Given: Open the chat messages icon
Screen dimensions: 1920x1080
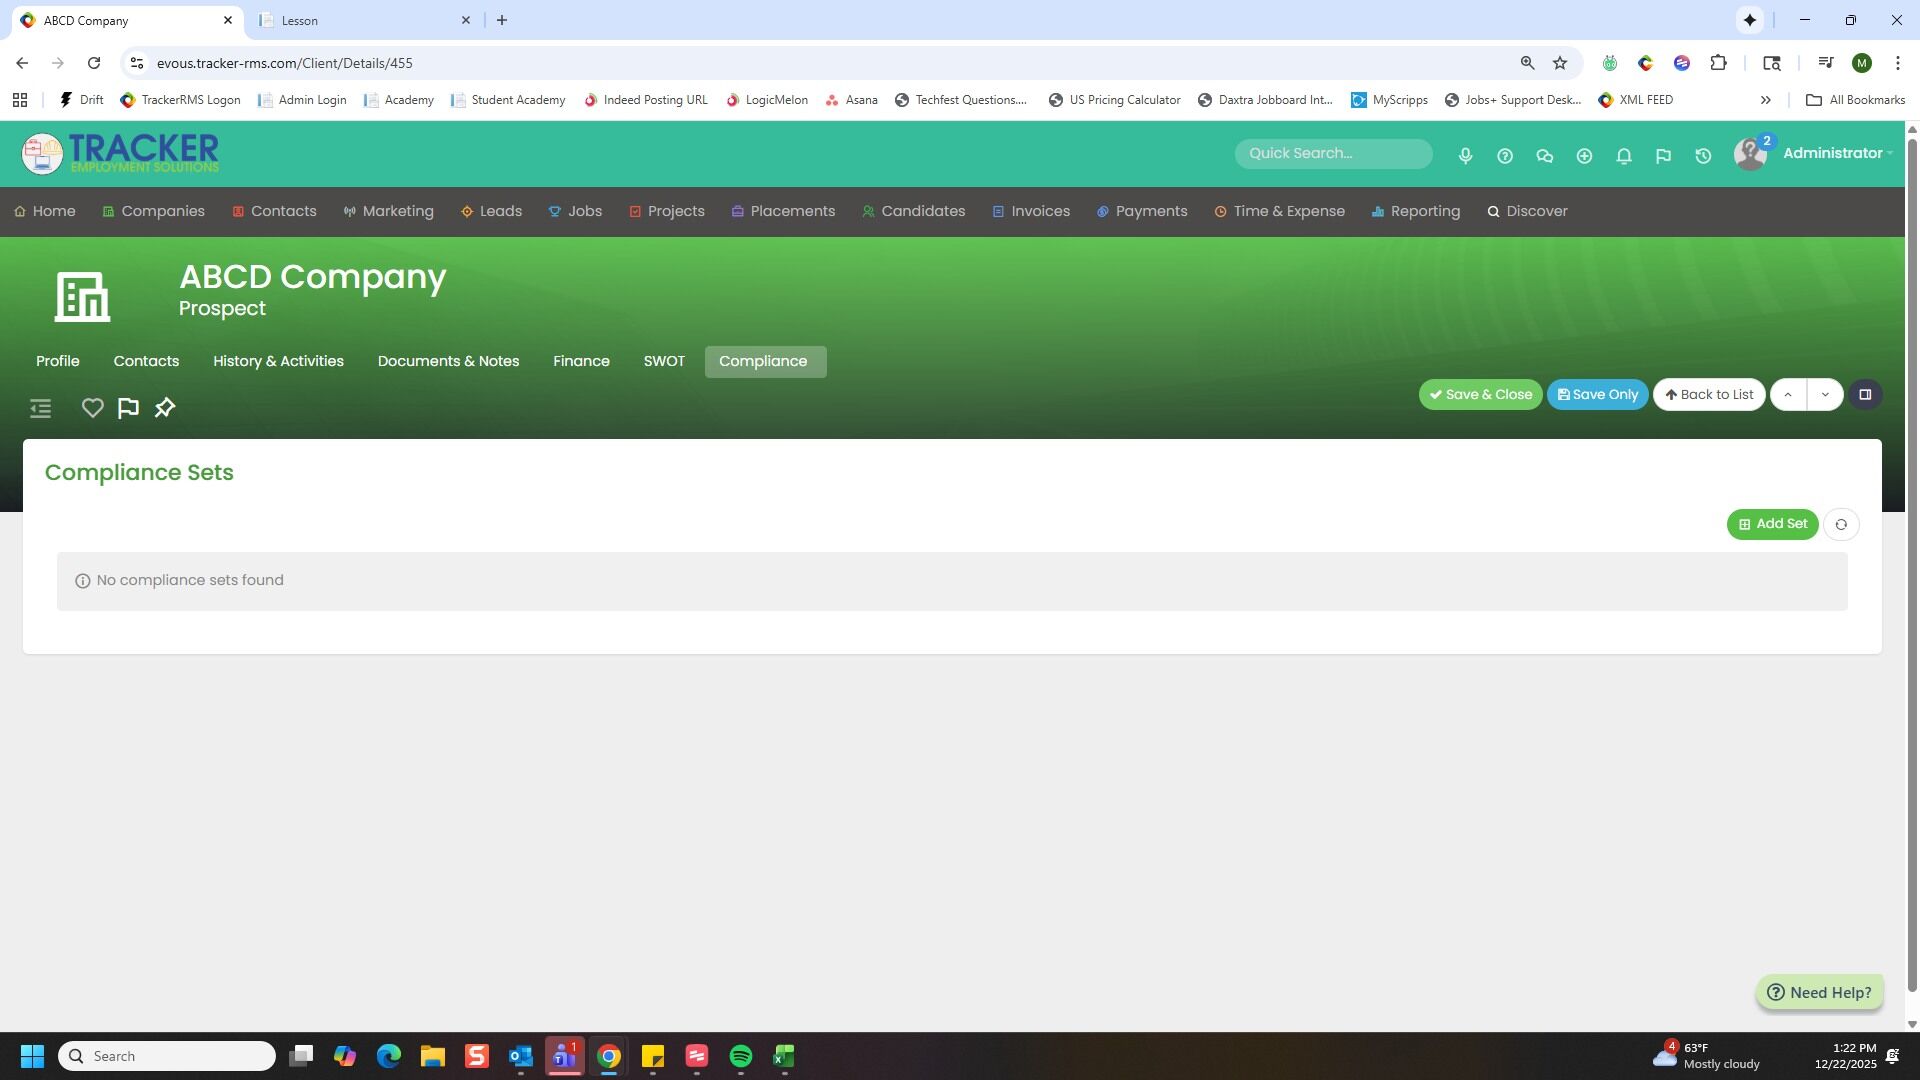Looking at the screenshot, I should 1544,156.
